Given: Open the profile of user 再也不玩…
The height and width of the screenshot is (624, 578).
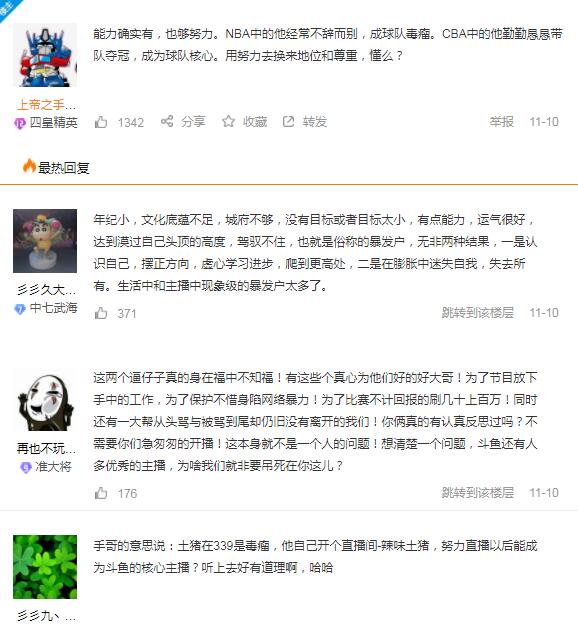Looking at the screenshot, I should pyautogui.click(x=46, y=448).
